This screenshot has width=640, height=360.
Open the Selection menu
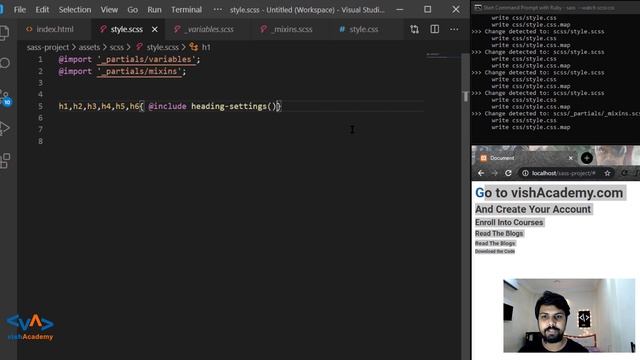tap(75, 9)
